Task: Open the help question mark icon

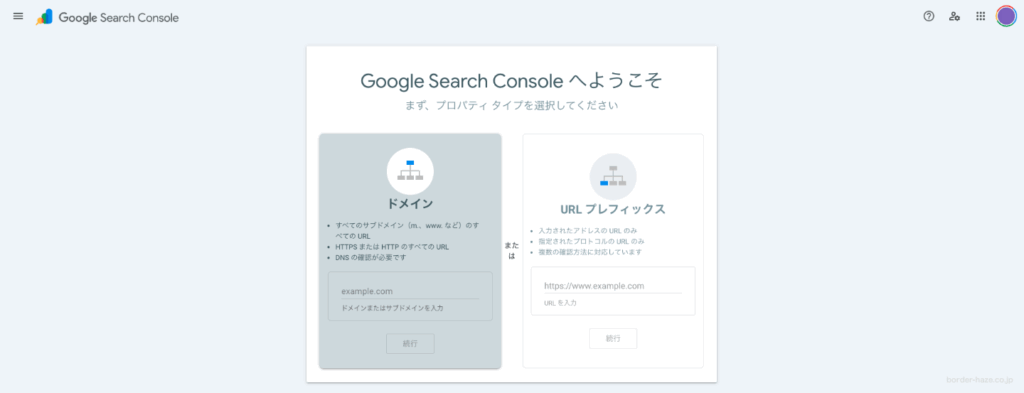Action: click(x=929, y=16)
